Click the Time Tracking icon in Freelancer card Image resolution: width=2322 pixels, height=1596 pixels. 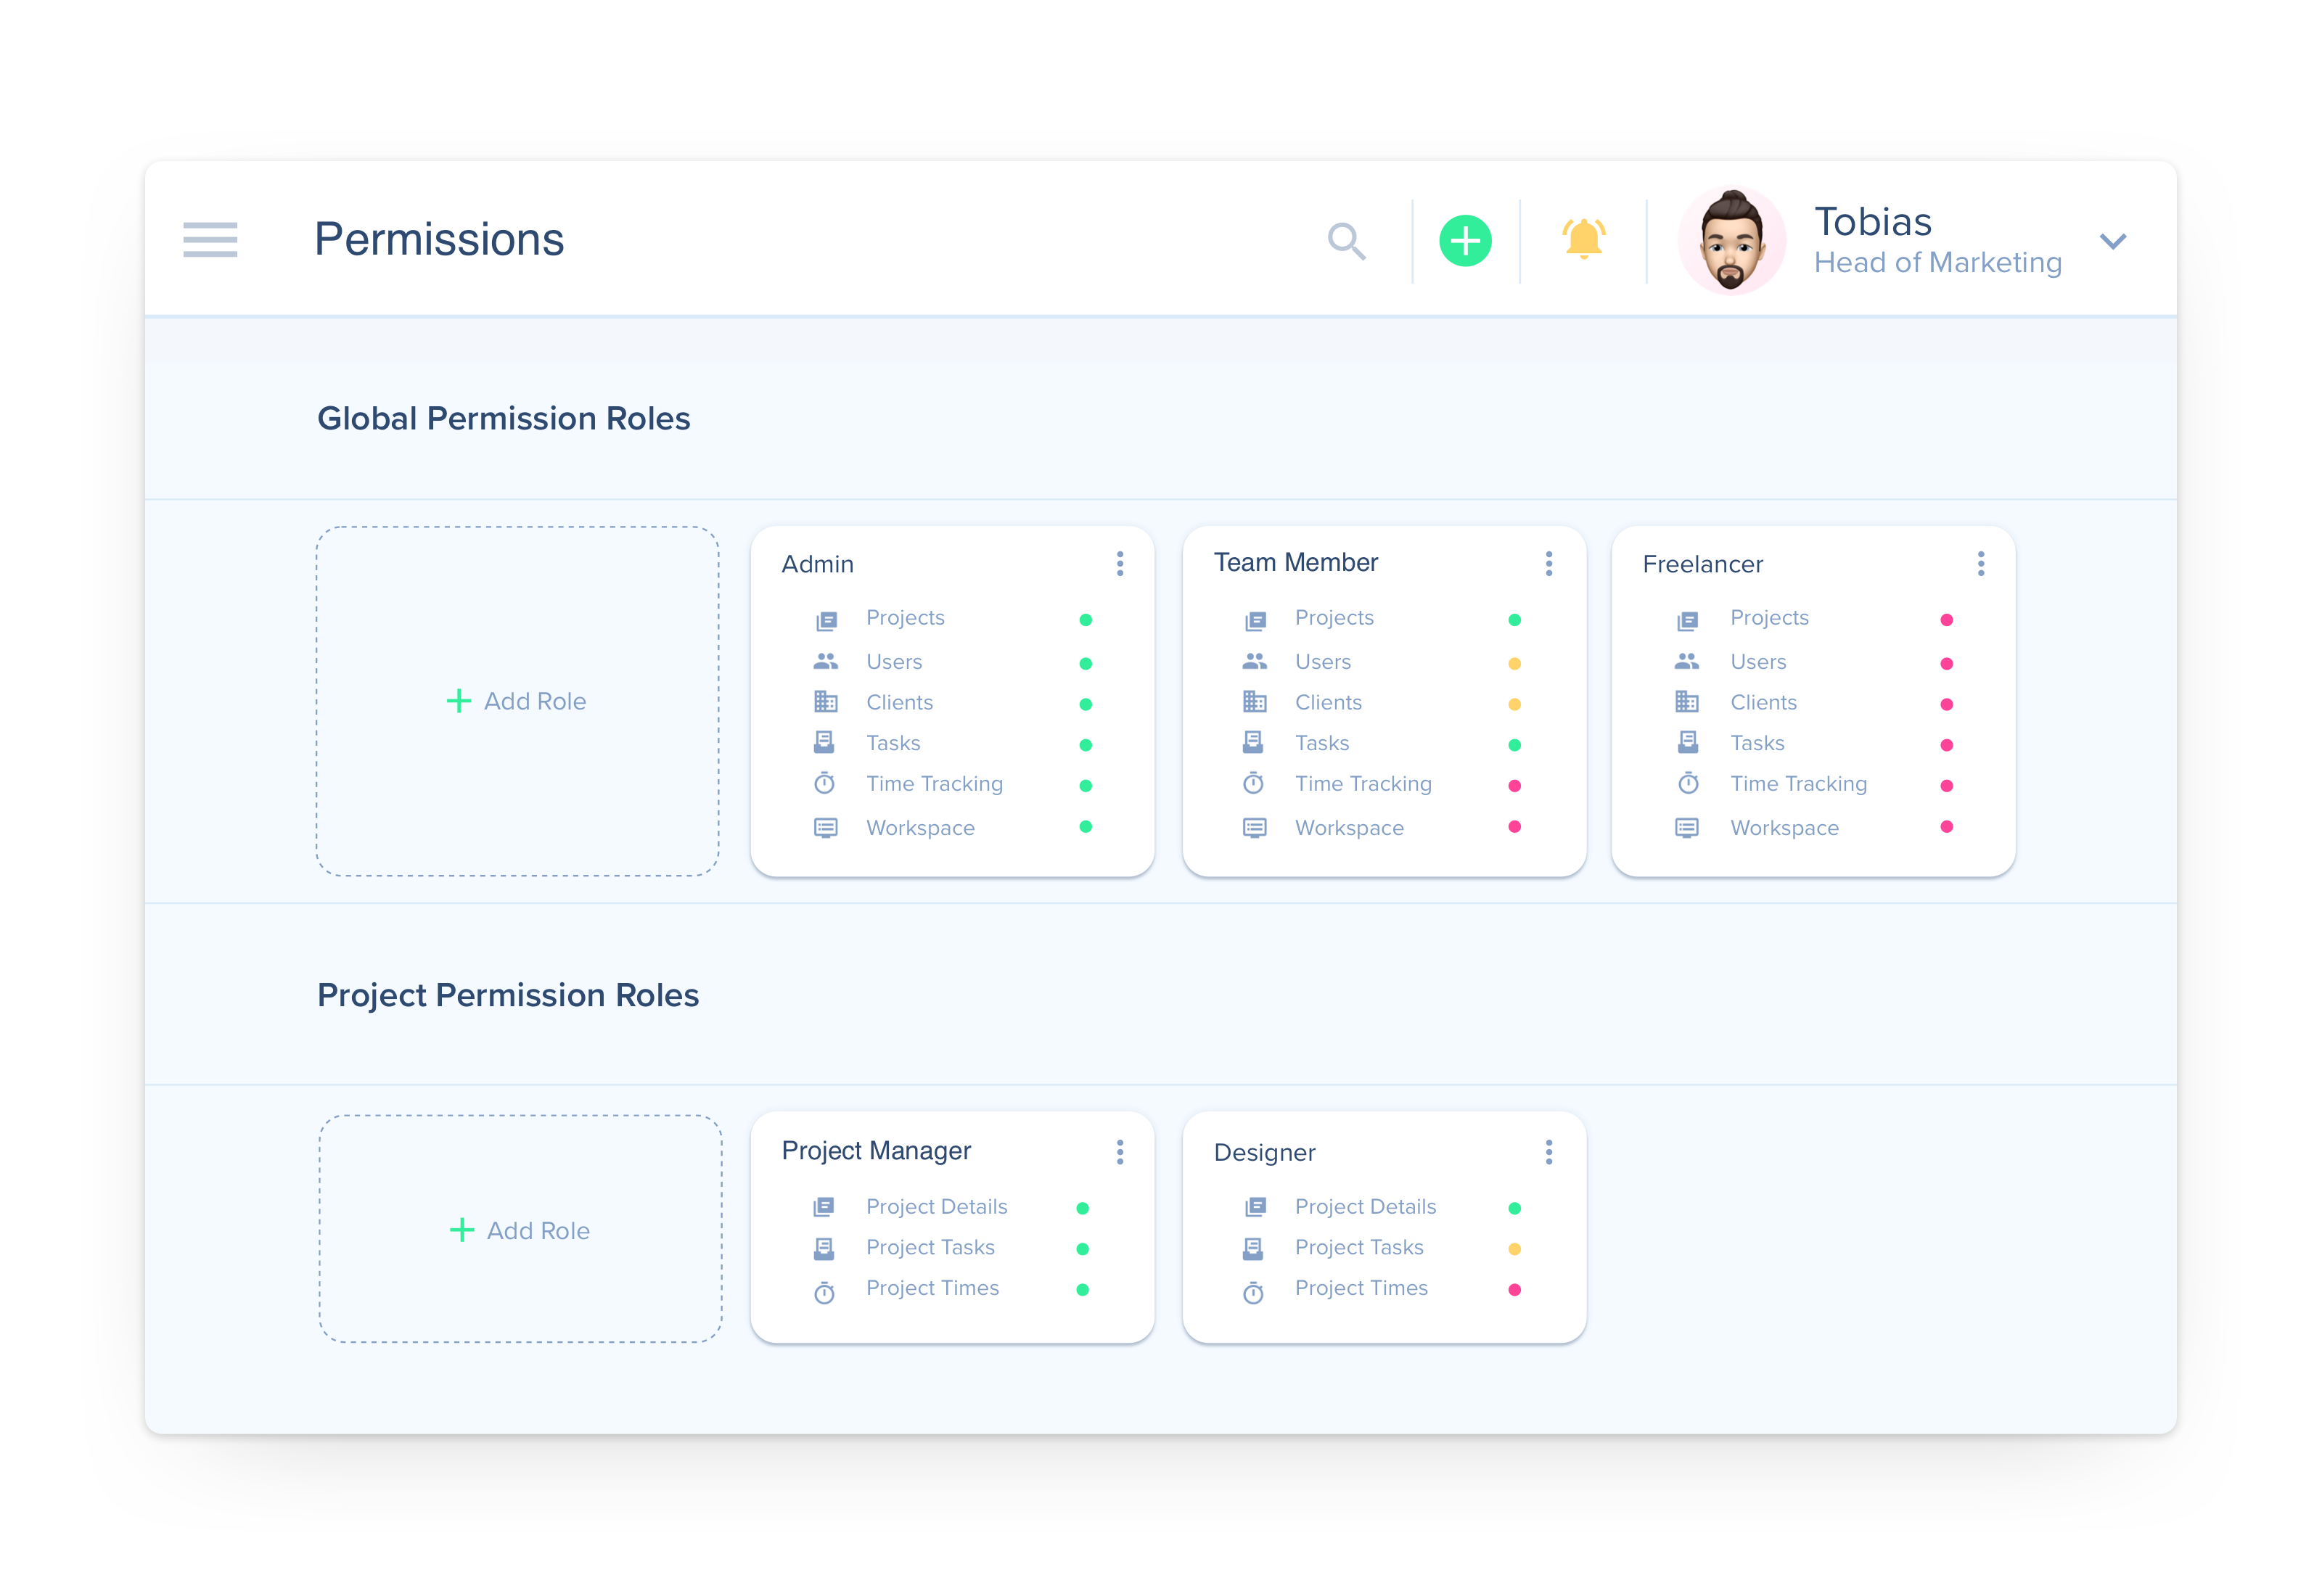pyautogui.click(x=1688, y=783)
